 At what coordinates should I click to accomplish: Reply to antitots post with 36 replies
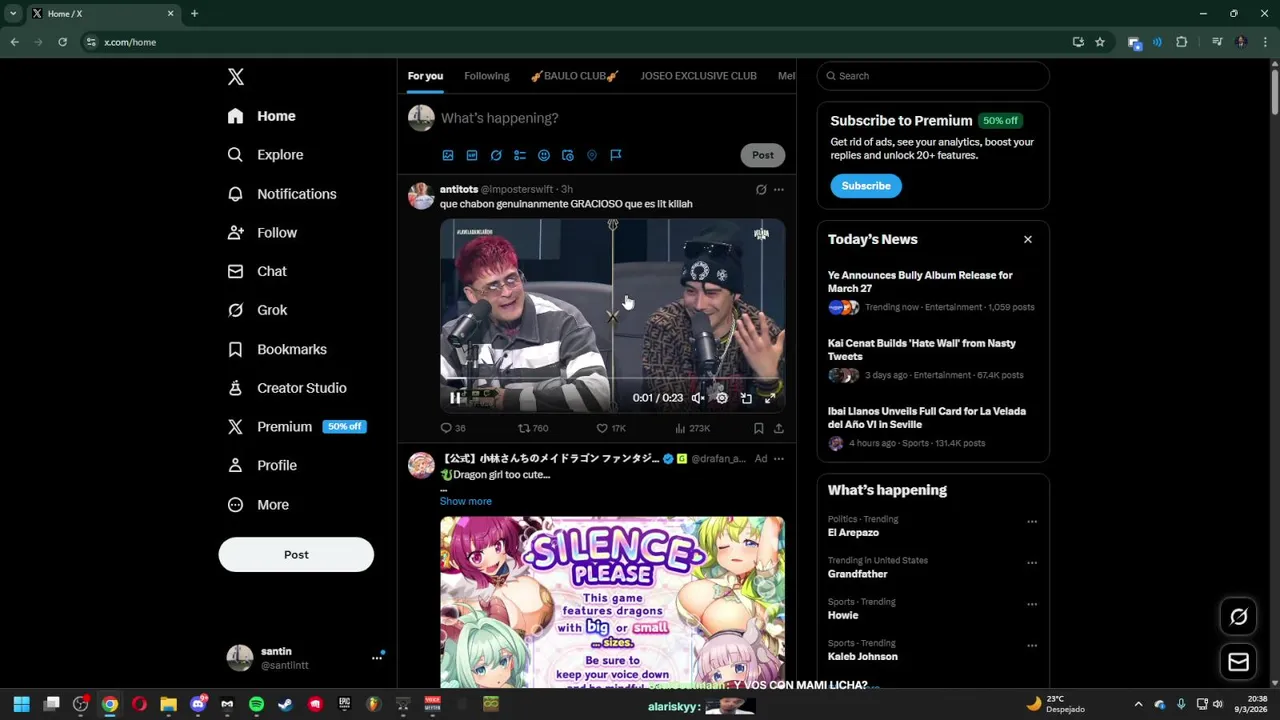[x=453, y=428]
